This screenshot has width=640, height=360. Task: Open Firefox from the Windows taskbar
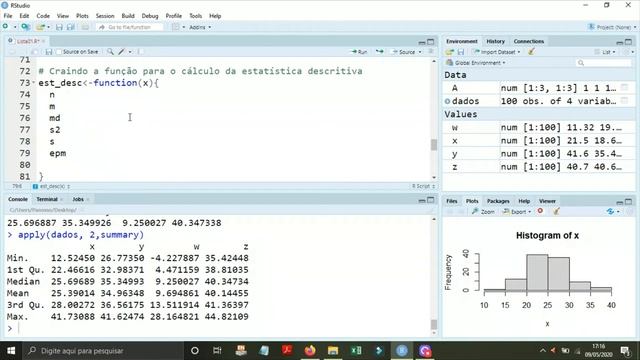(x=310, y=350)
